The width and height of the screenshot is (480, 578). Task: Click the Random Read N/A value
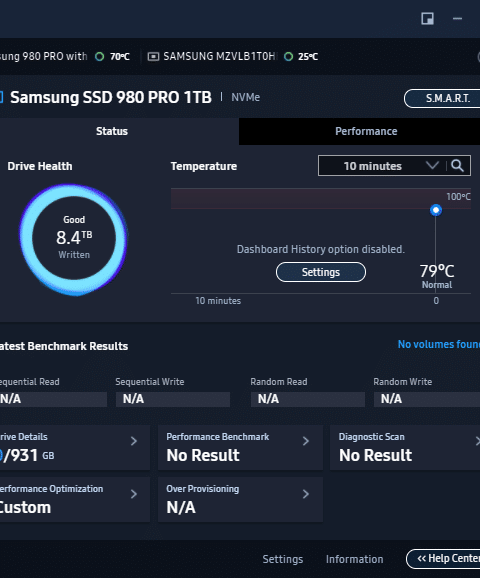tap(308, 399)
